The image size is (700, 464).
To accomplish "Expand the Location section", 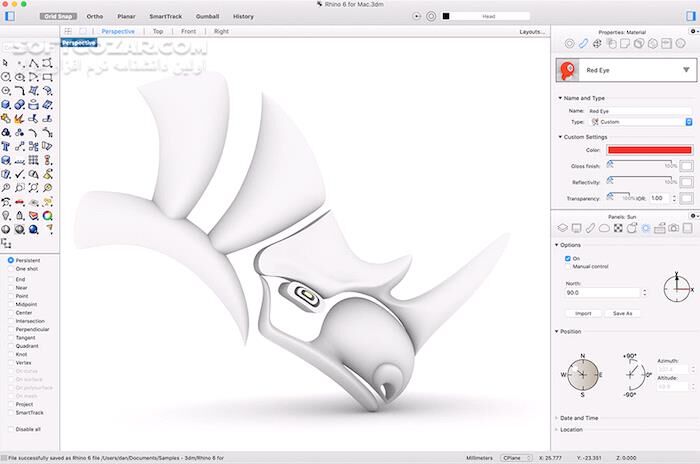I will 557,430.
